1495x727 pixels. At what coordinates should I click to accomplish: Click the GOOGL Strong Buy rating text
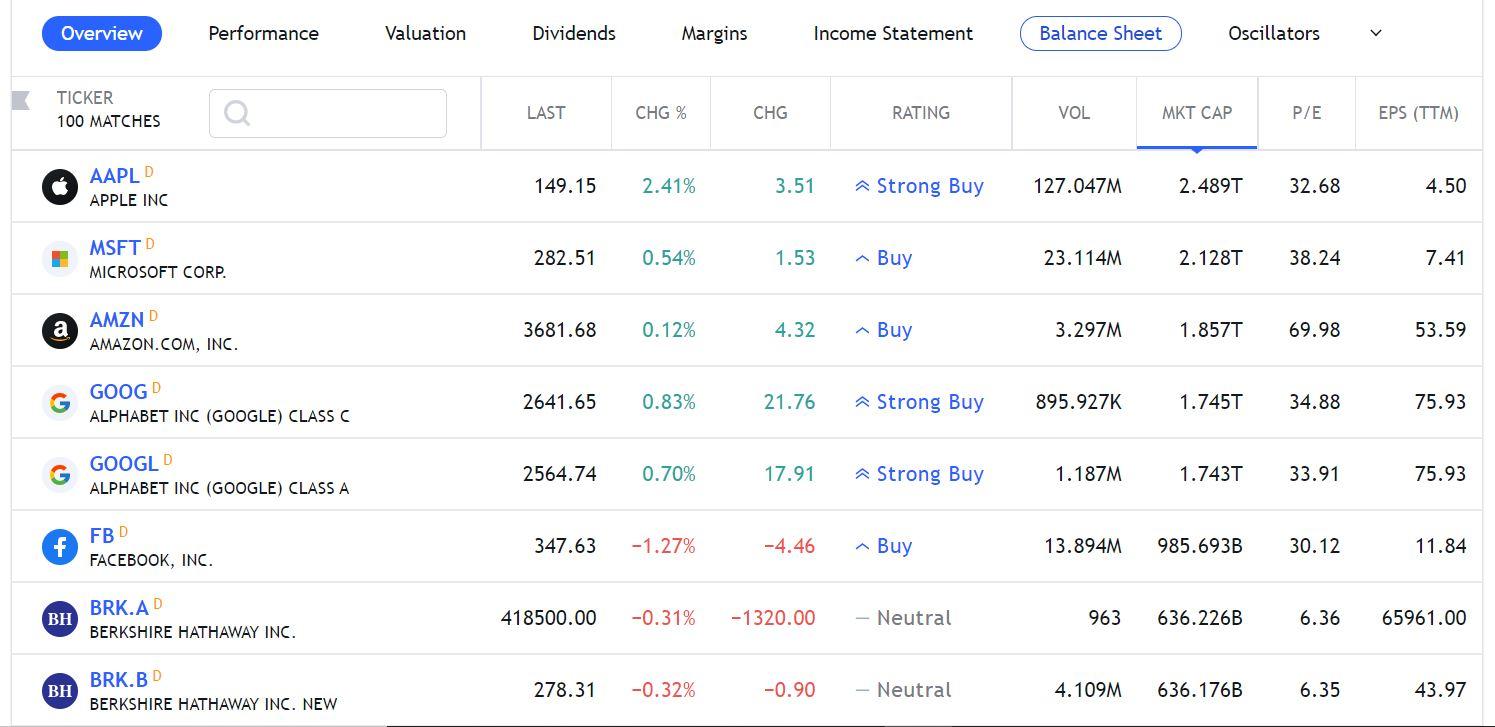[x=930, y=474]
